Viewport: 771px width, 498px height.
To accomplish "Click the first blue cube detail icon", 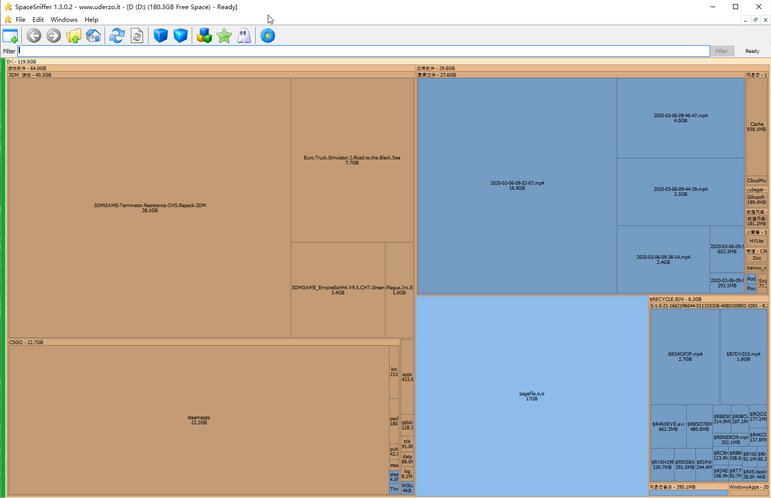I will coord(161,36).
